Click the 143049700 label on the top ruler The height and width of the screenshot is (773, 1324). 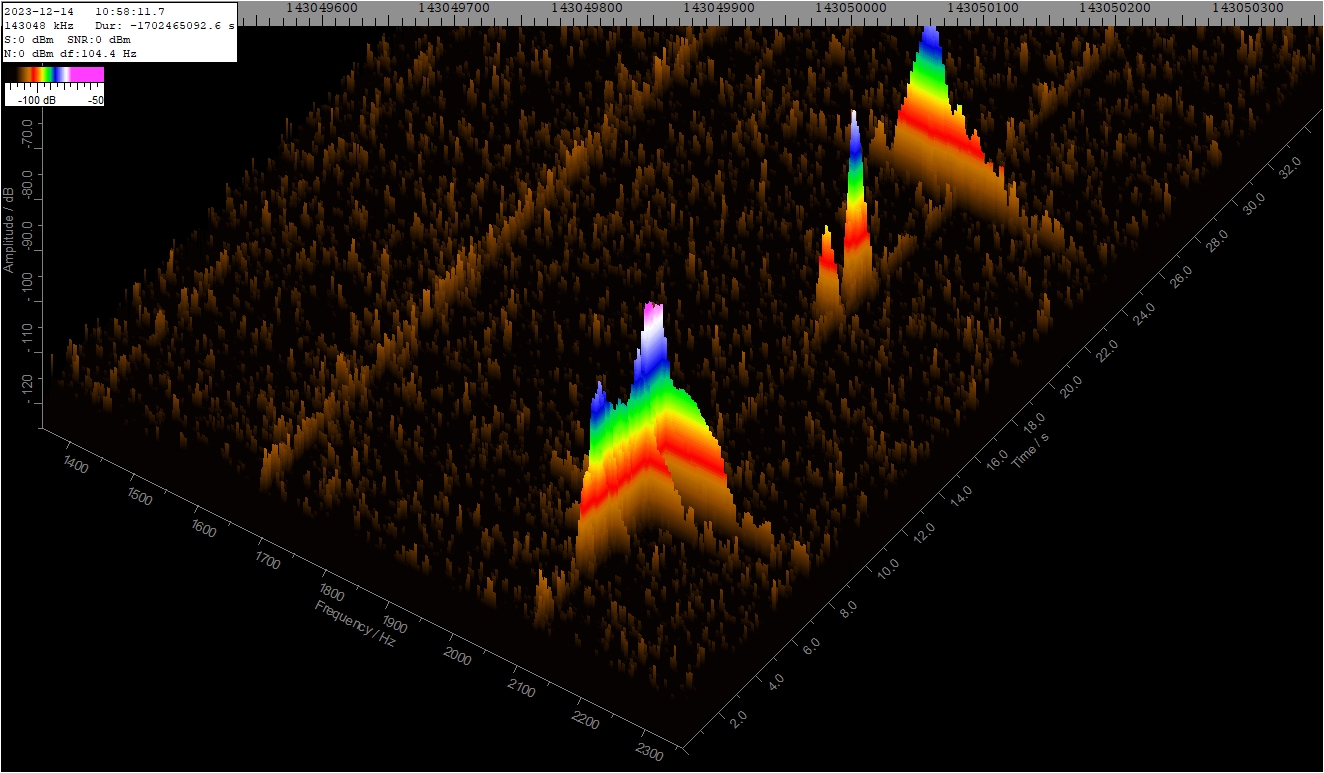coord(454,7)
